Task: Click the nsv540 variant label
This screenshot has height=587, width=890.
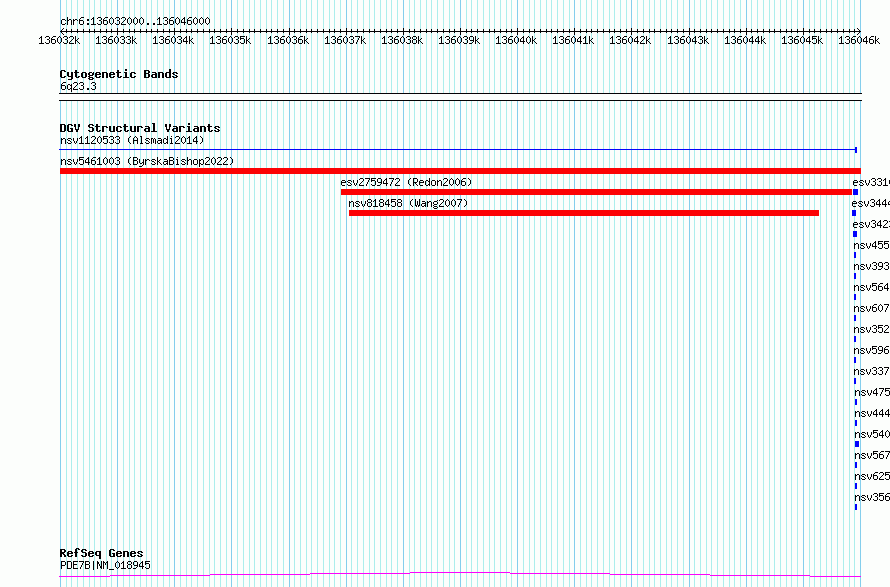Action: [872, 434]
